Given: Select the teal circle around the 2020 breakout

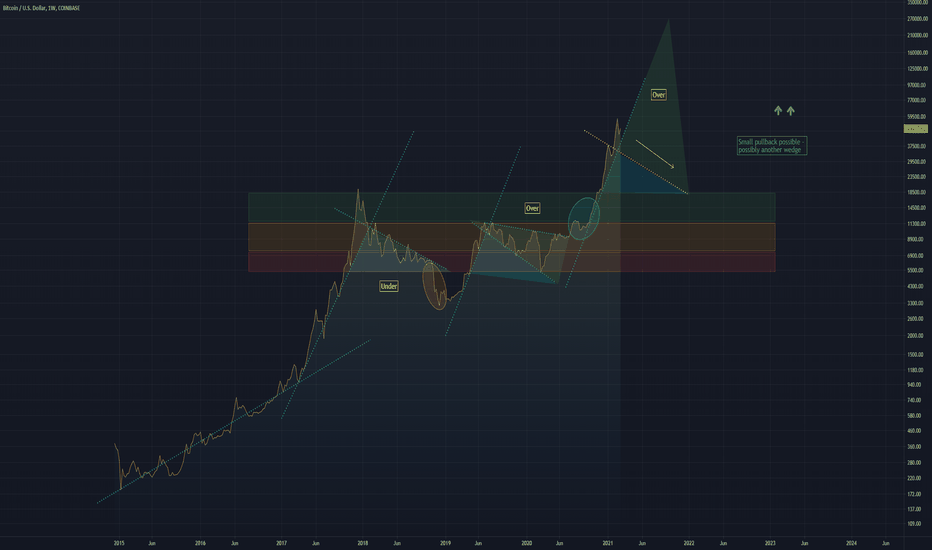Looking at the screenshot, I should (584, 218).
